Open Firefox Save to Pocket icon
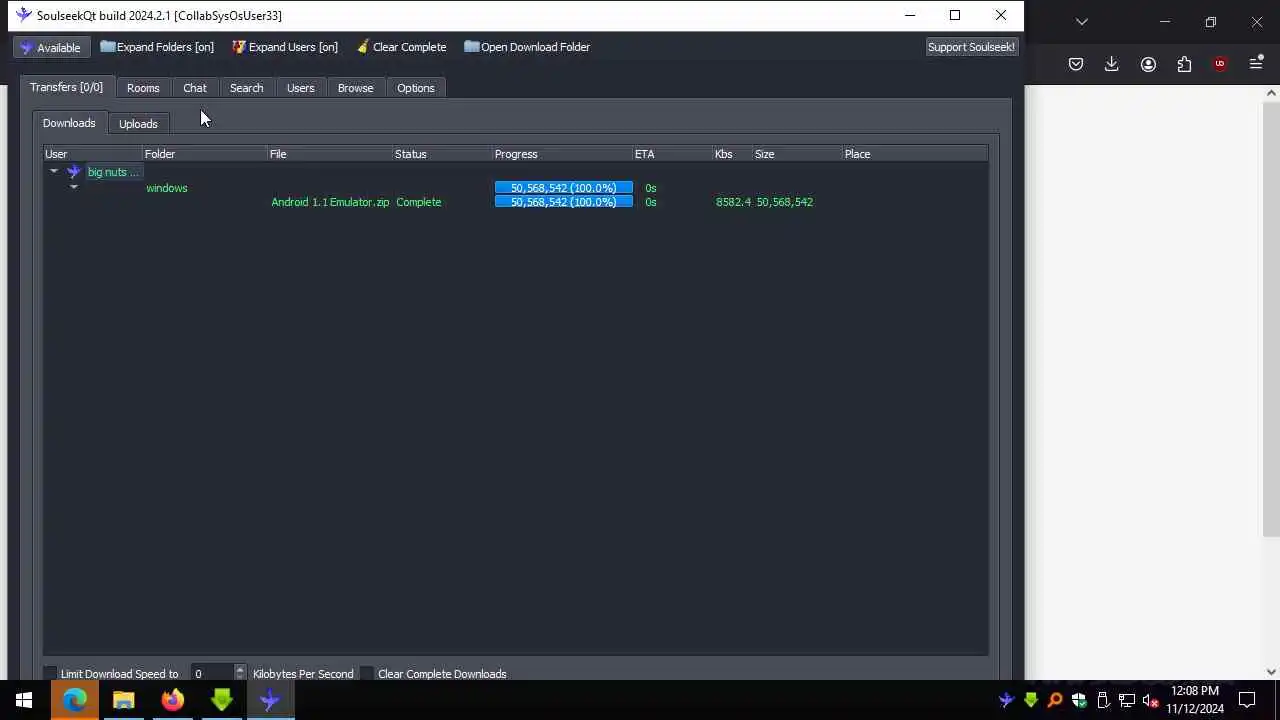This screenshot has width=1280, height=720. click(1076, 64)
